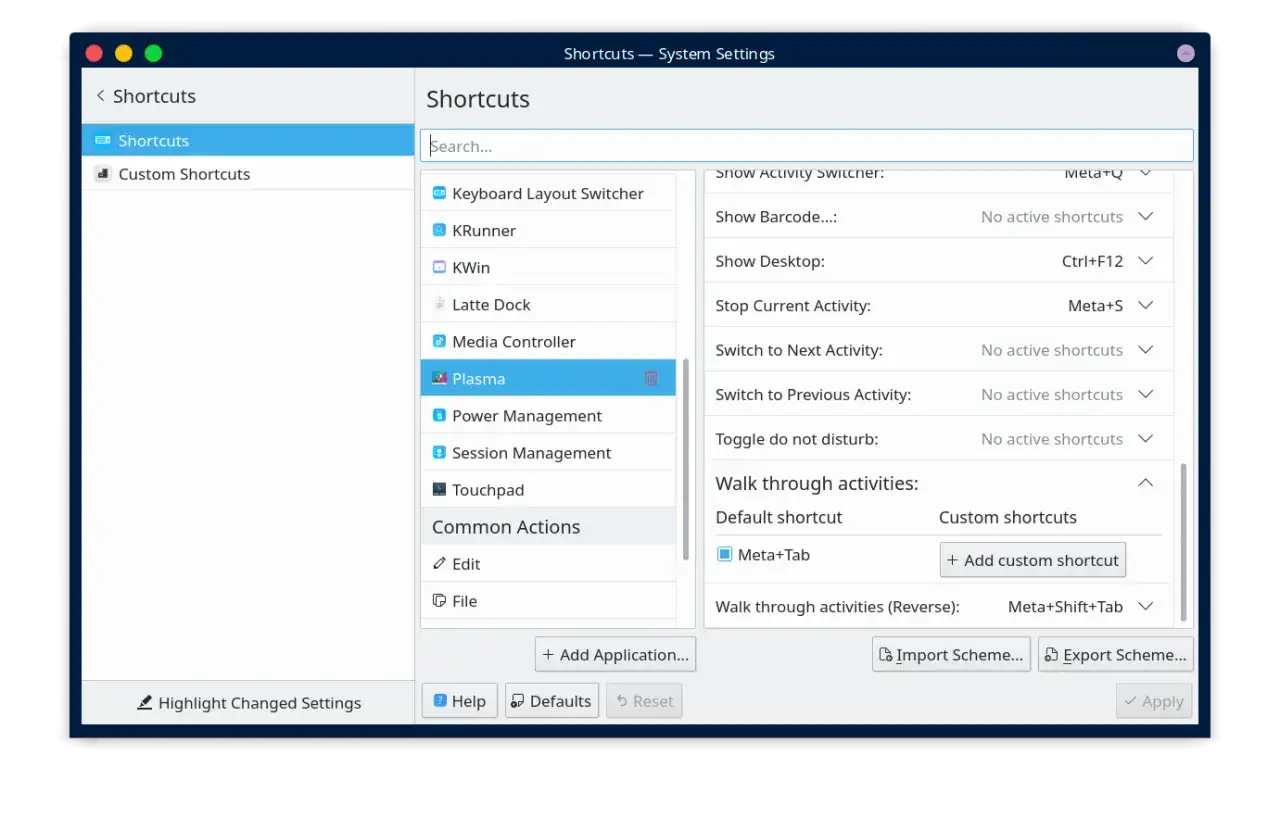The image size is (1280, 817).
Task: Click the Edit pencil icon under Common Actions
Action: pos(439,563)
